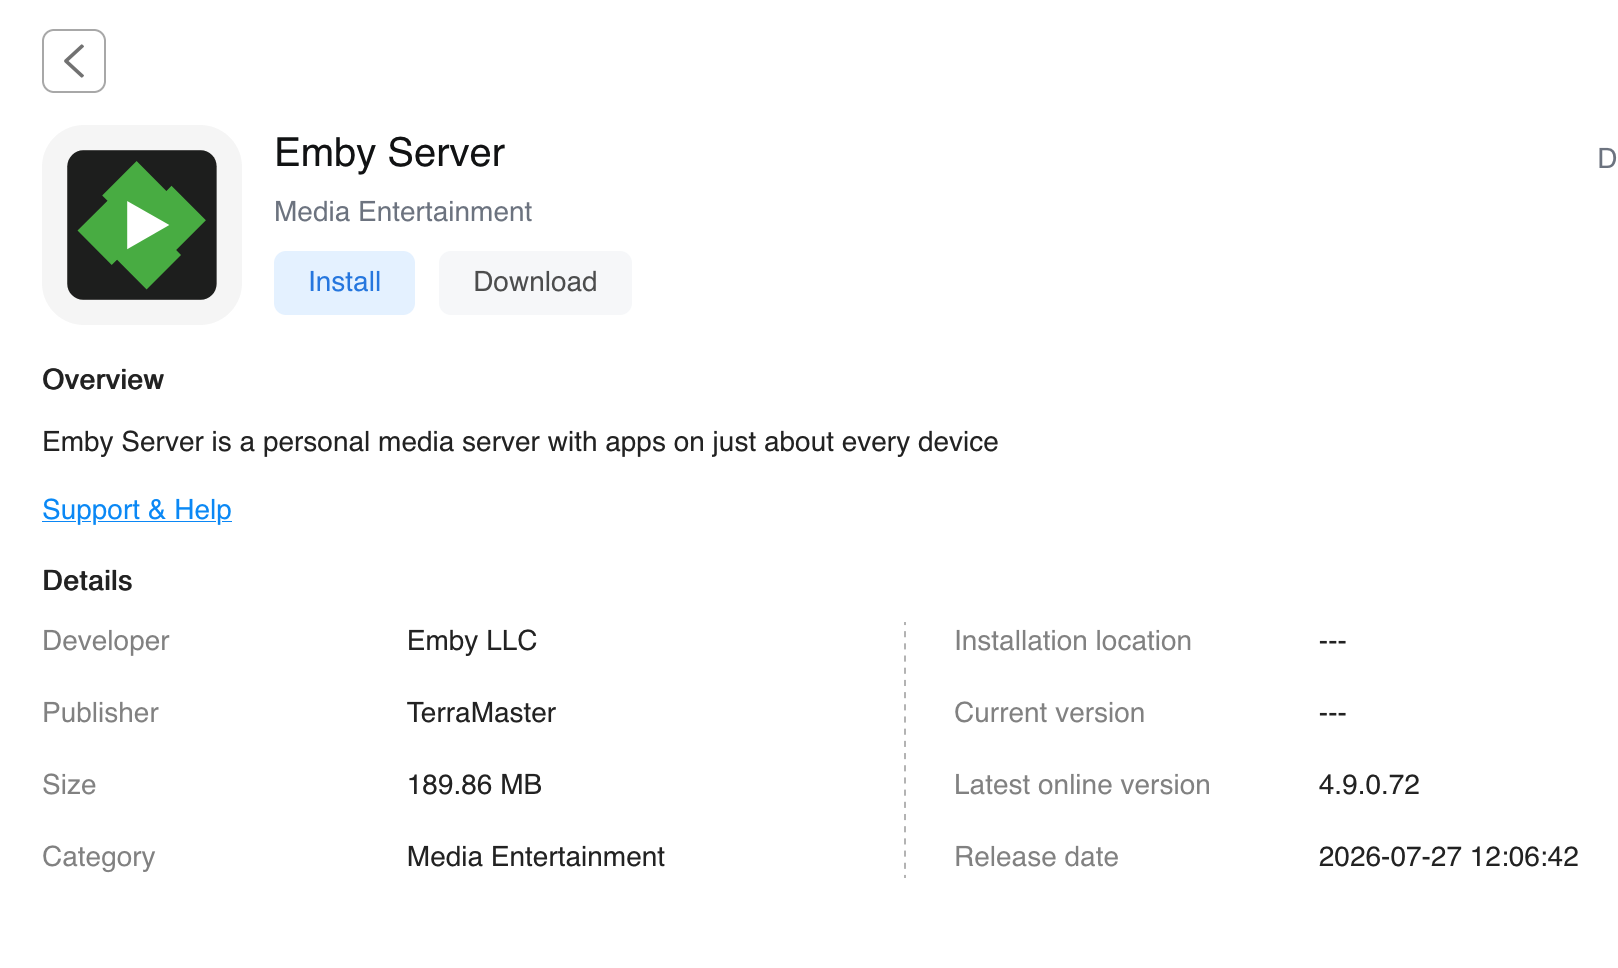
Task: Click the Size label
Action: (69, 785)
